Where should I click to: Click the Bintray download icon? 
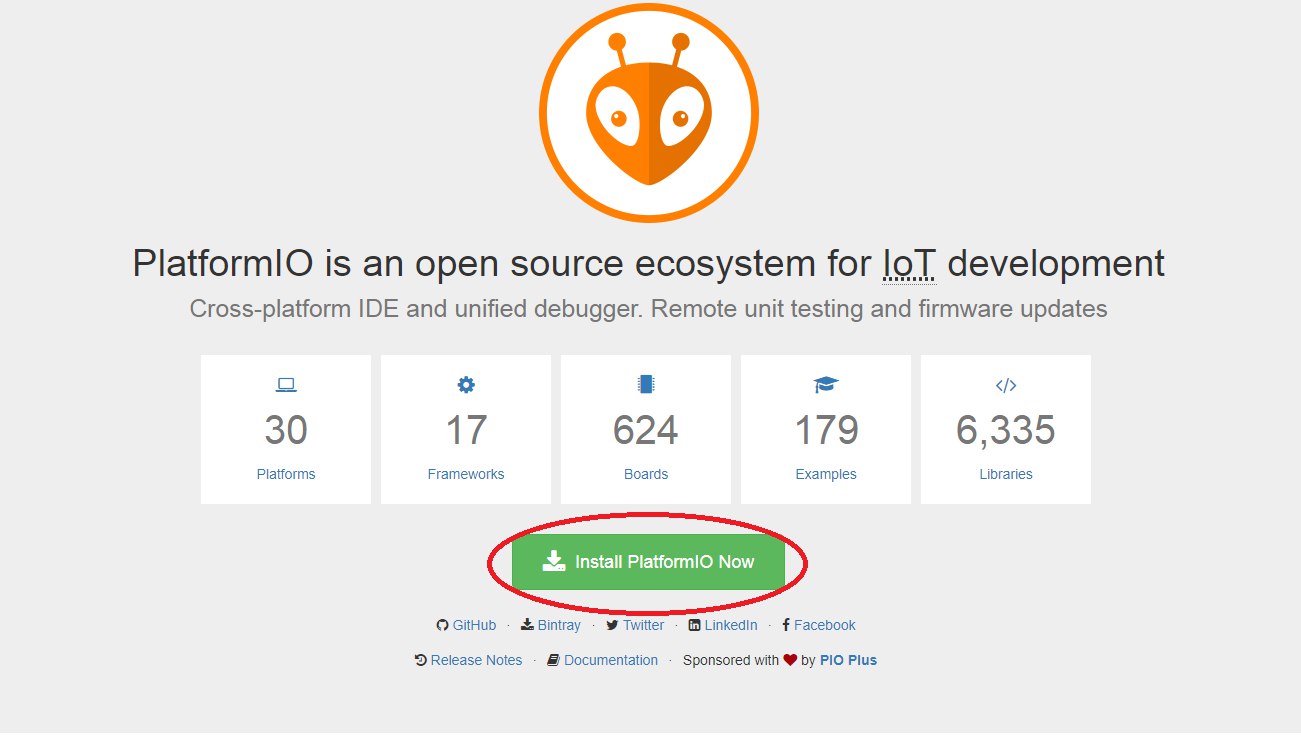pos(527,625)
